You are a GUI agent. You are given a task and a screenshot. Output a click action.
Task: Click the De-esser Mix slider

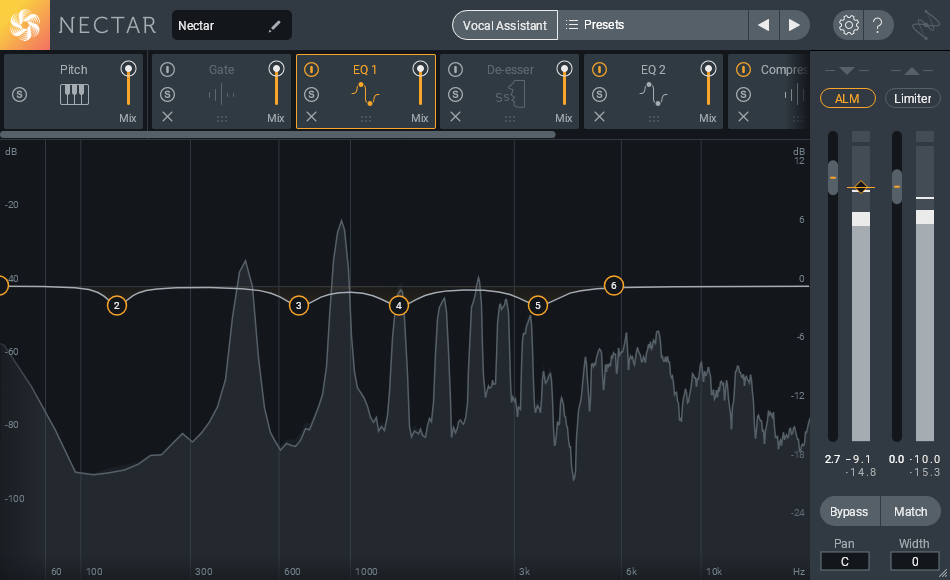pyautogui.click(x=564, y=84)
